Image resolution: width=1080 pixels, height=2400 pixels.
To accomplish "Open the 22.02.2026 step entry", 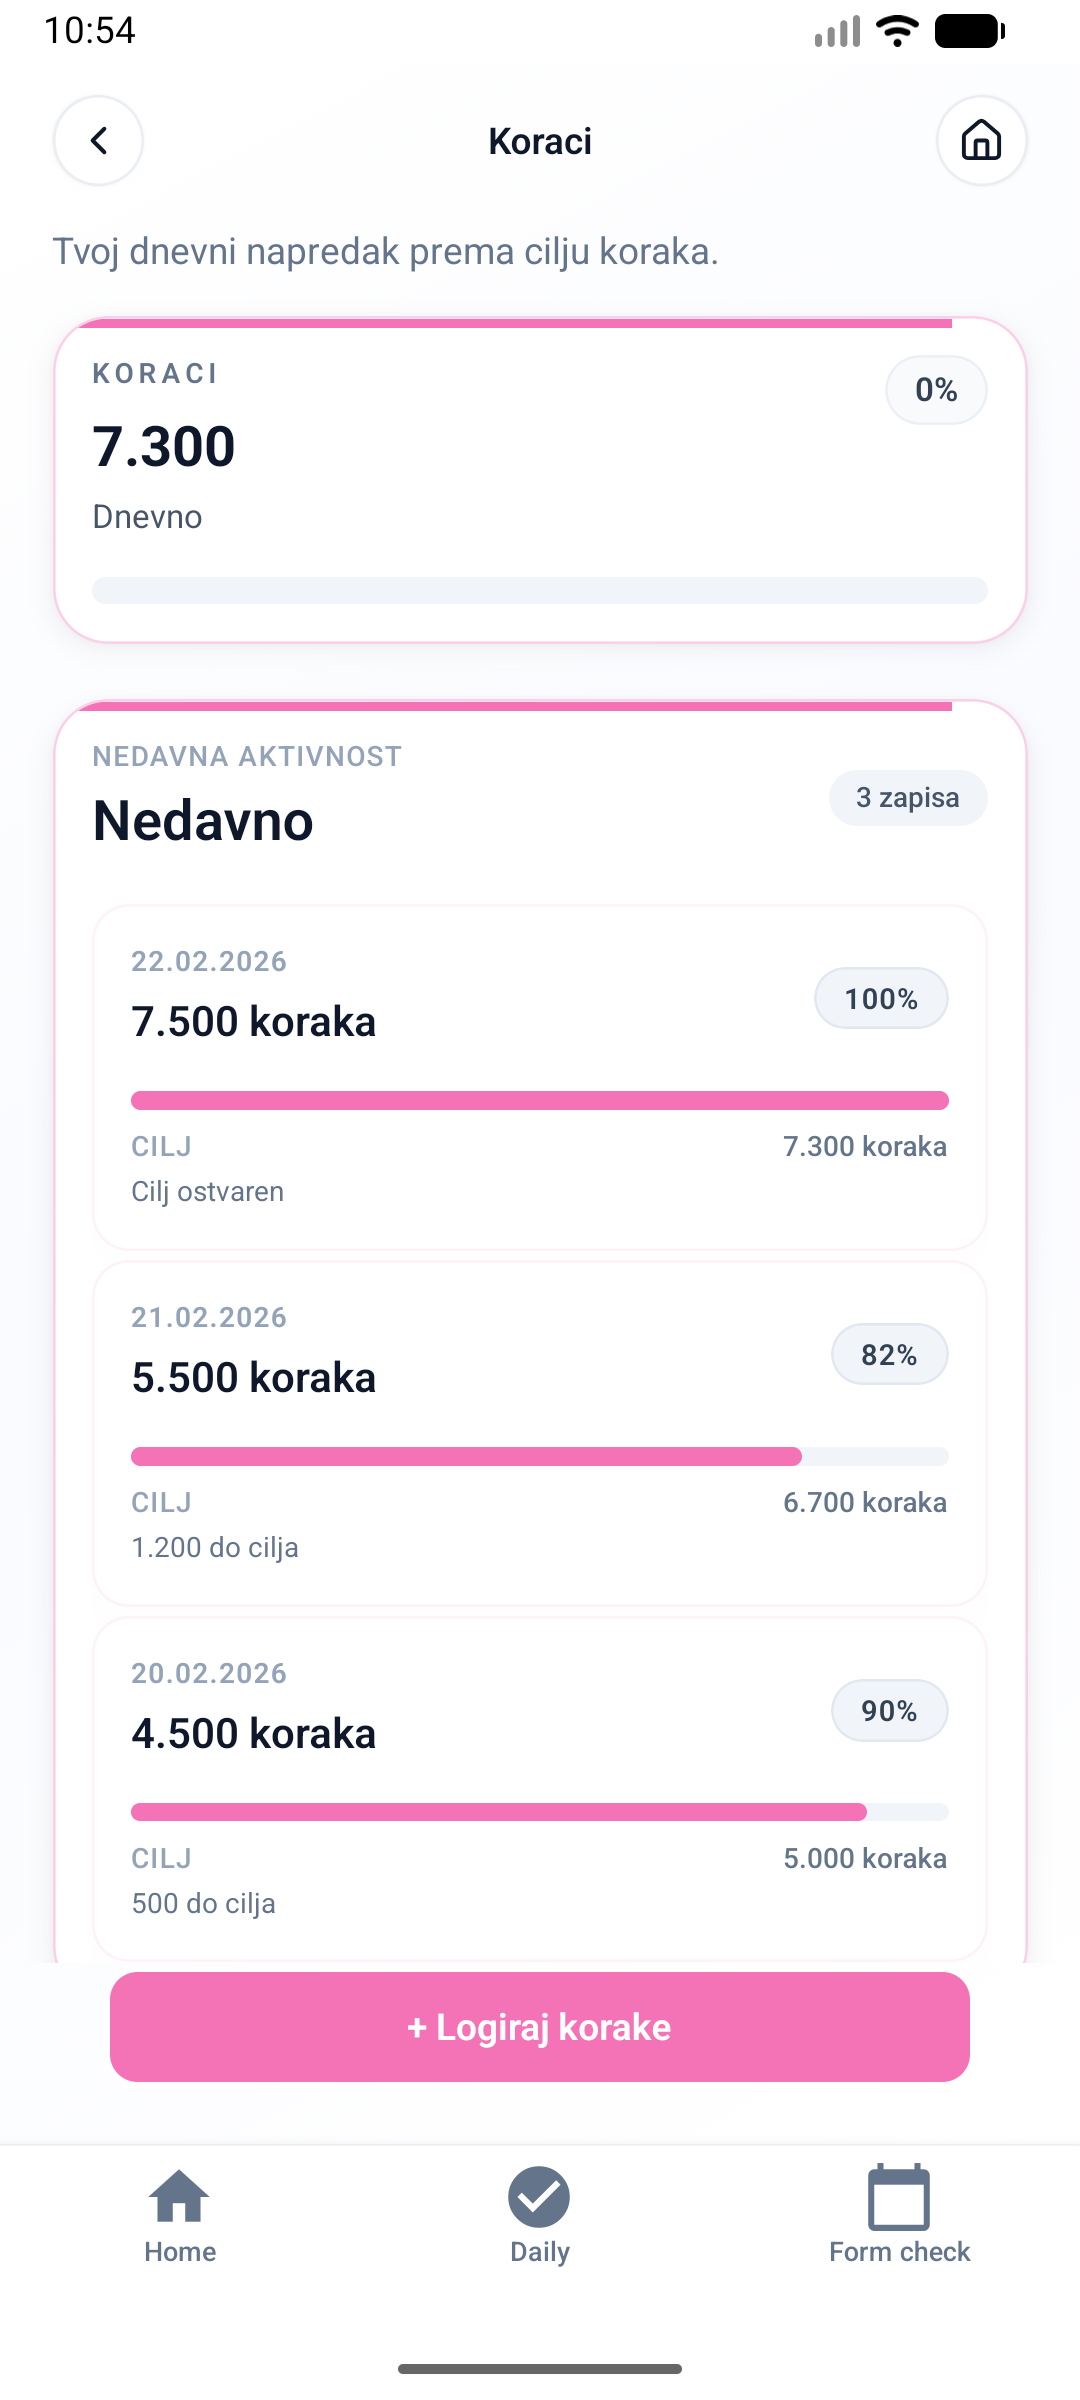I will (540, 1076).
